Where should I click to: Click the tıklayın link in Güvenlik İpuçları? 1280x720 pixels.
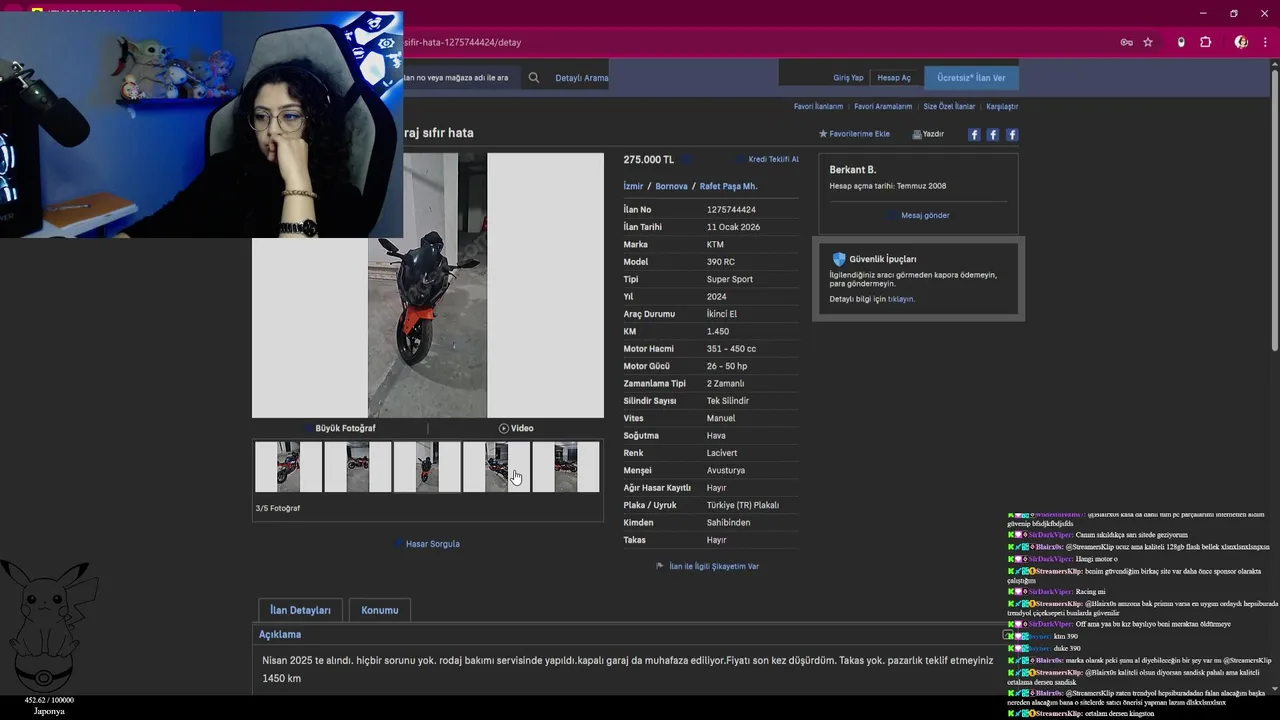(900, 299)
